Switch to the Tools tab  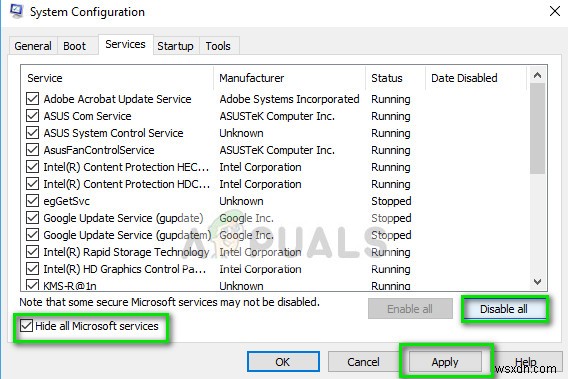pos(218,46)
